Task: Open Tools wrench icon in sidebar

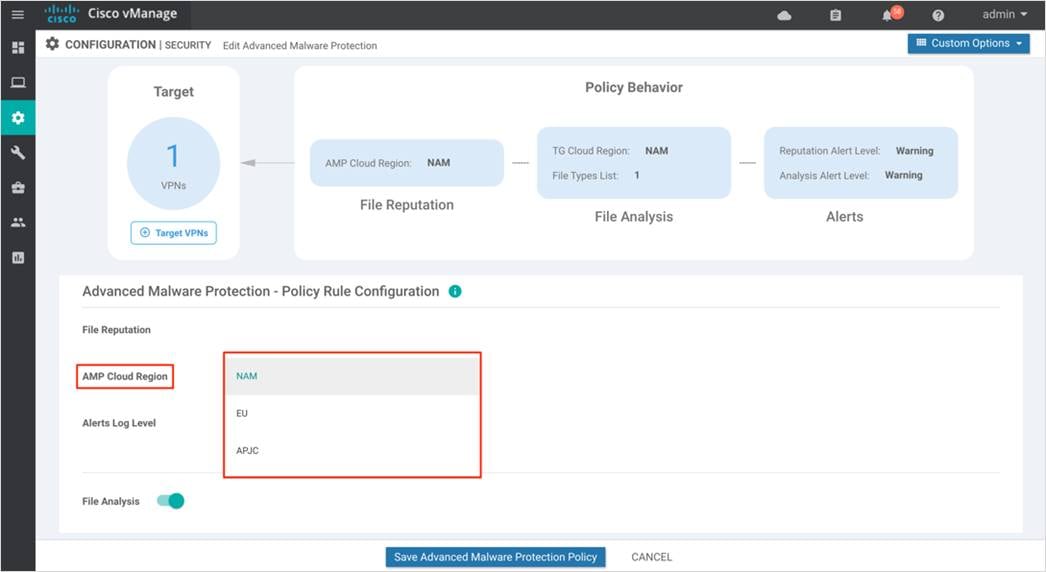Action: tap(18, 153)
